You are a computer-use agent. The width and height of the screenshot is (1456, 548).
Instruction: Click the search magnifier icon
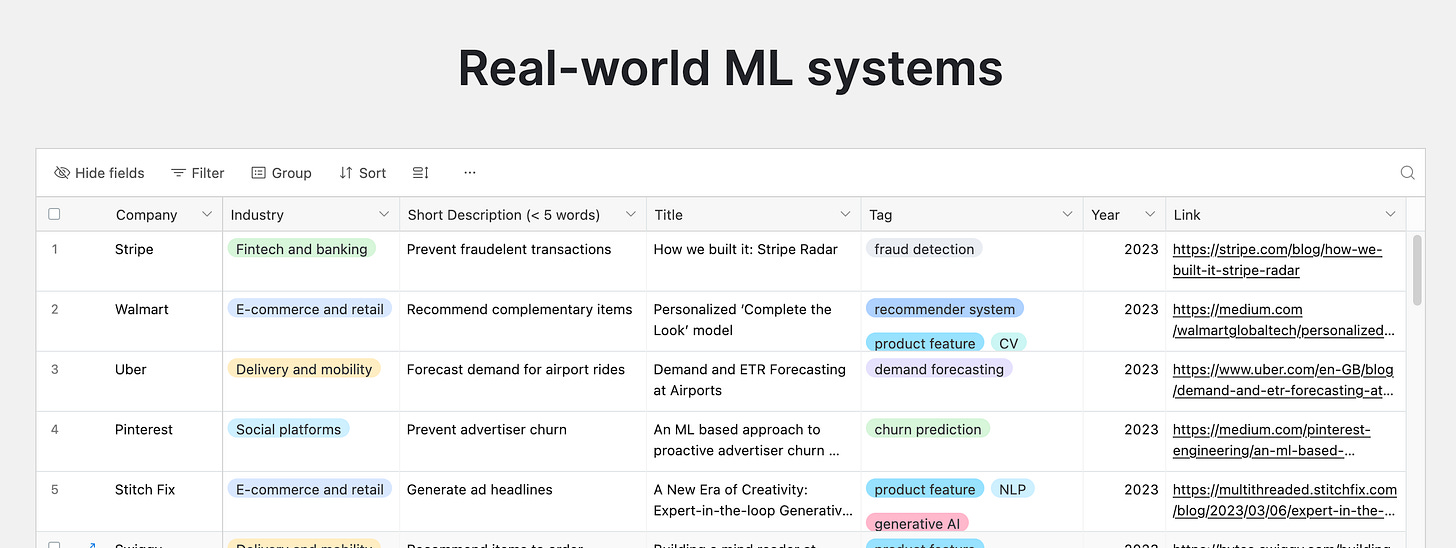click(x=1407, y=173)
